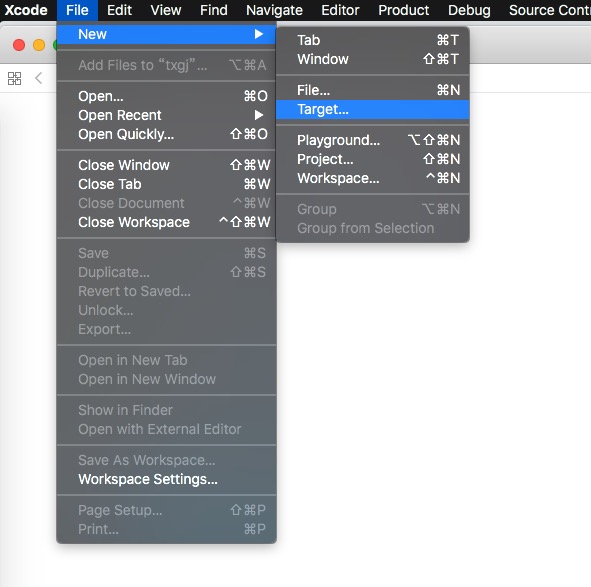
Task: Choose File... from New submenu
Action: (372, 90)
